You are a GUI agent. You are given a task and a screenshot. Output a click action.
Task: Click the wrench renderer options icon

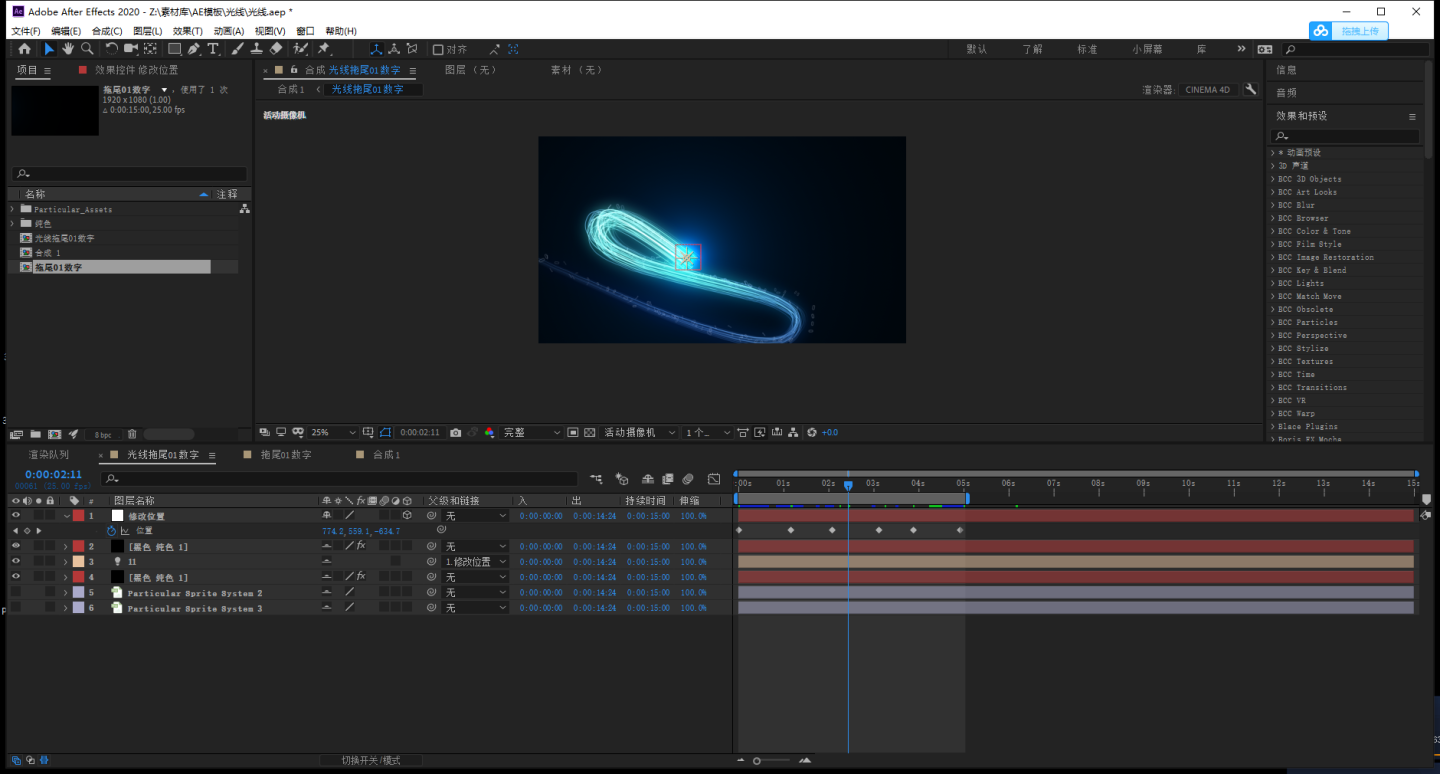(1250, 89)
